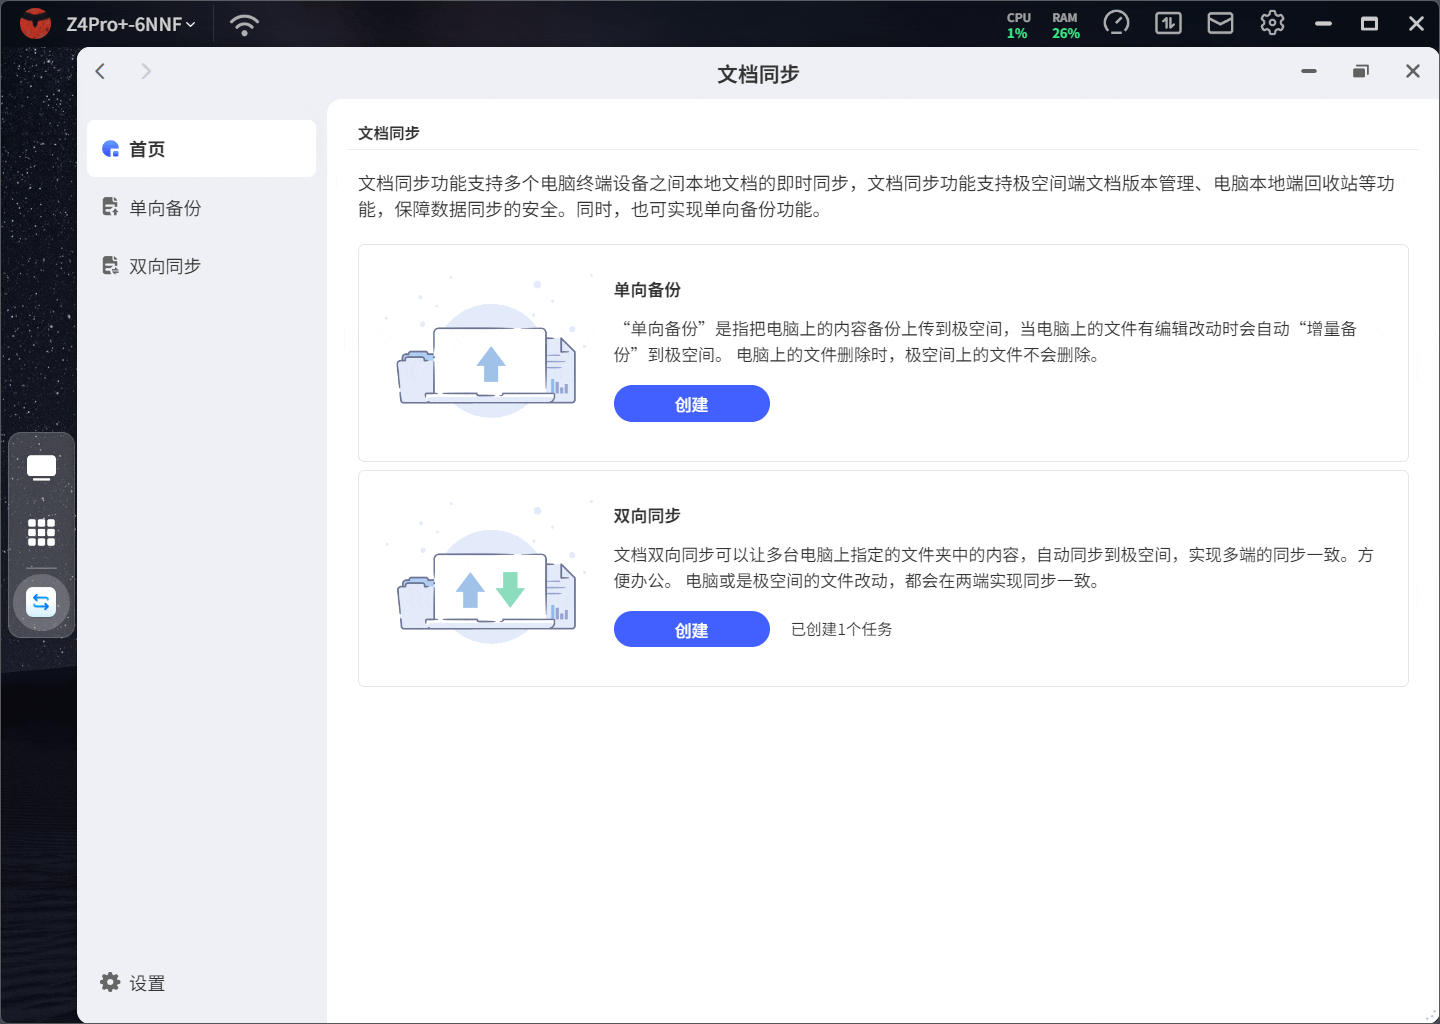Minimize the 文档同步 window
1440x1024 pixels.
[1309, 71]
